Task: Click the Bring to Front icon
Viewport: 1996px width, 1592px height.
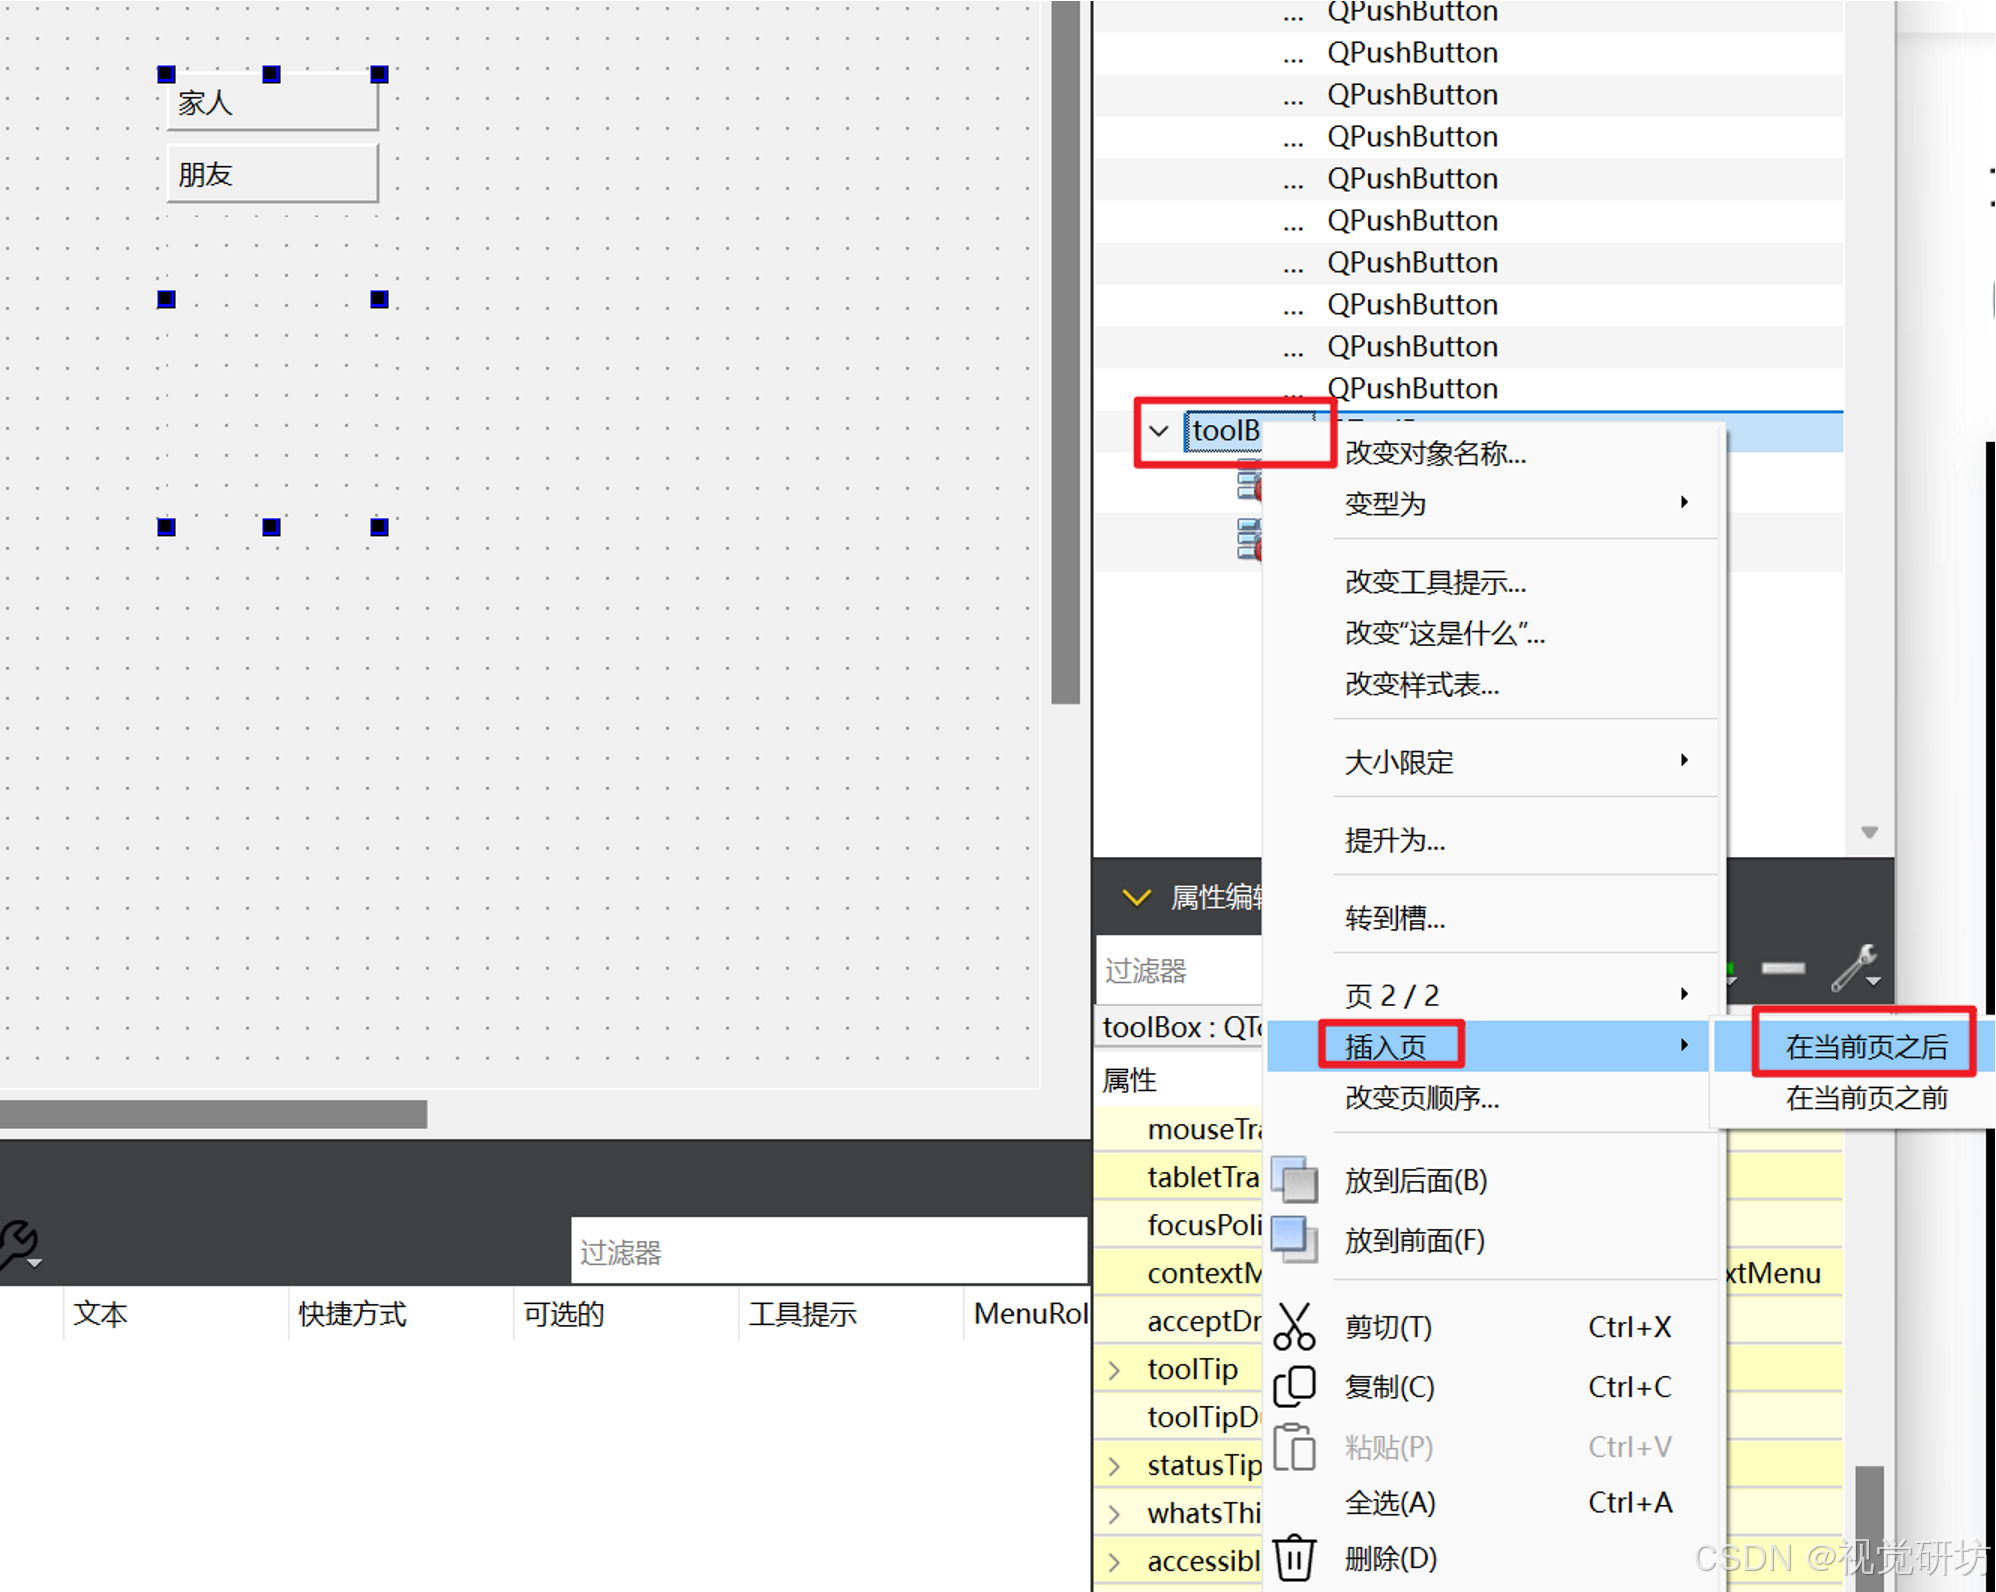Action: click(x=1295, y=1240)
